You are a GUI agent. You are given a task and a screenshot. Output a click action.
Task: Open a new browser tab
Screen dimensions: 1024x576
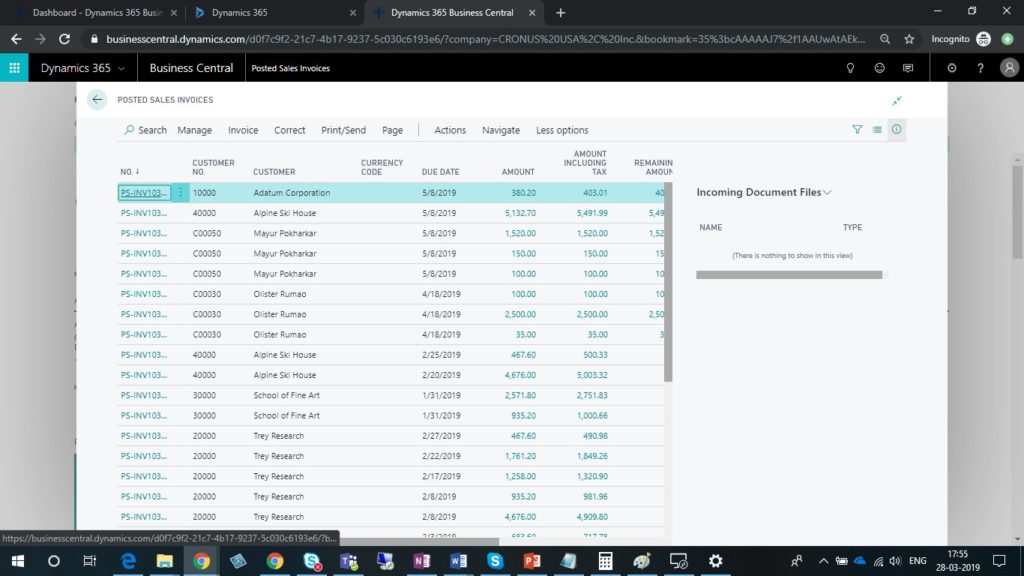560,12
